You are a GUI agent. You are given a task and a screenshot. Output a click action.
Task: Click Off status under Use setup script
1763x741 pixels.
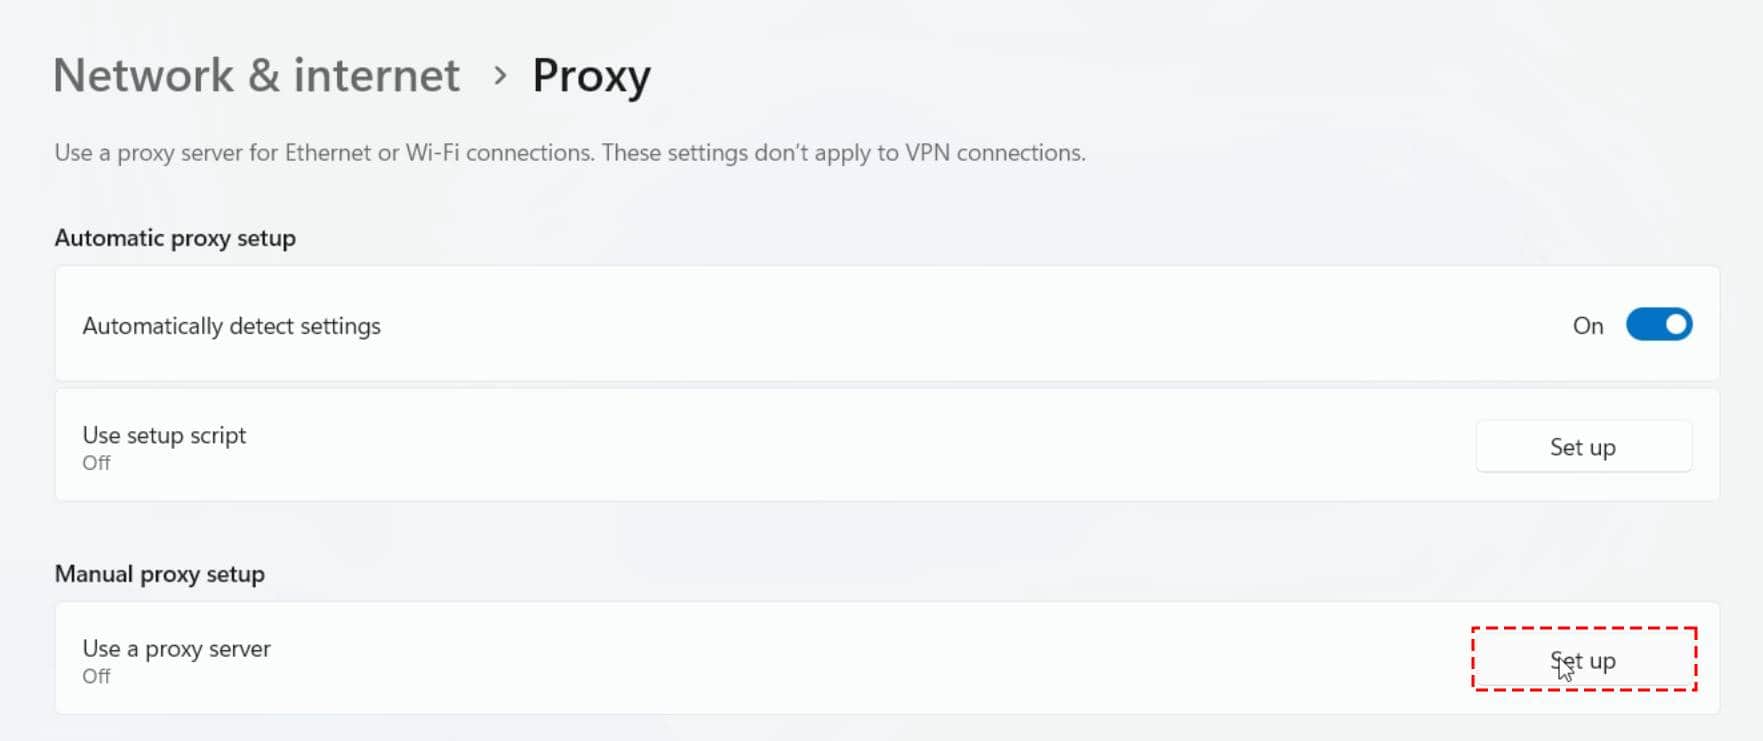96,463
